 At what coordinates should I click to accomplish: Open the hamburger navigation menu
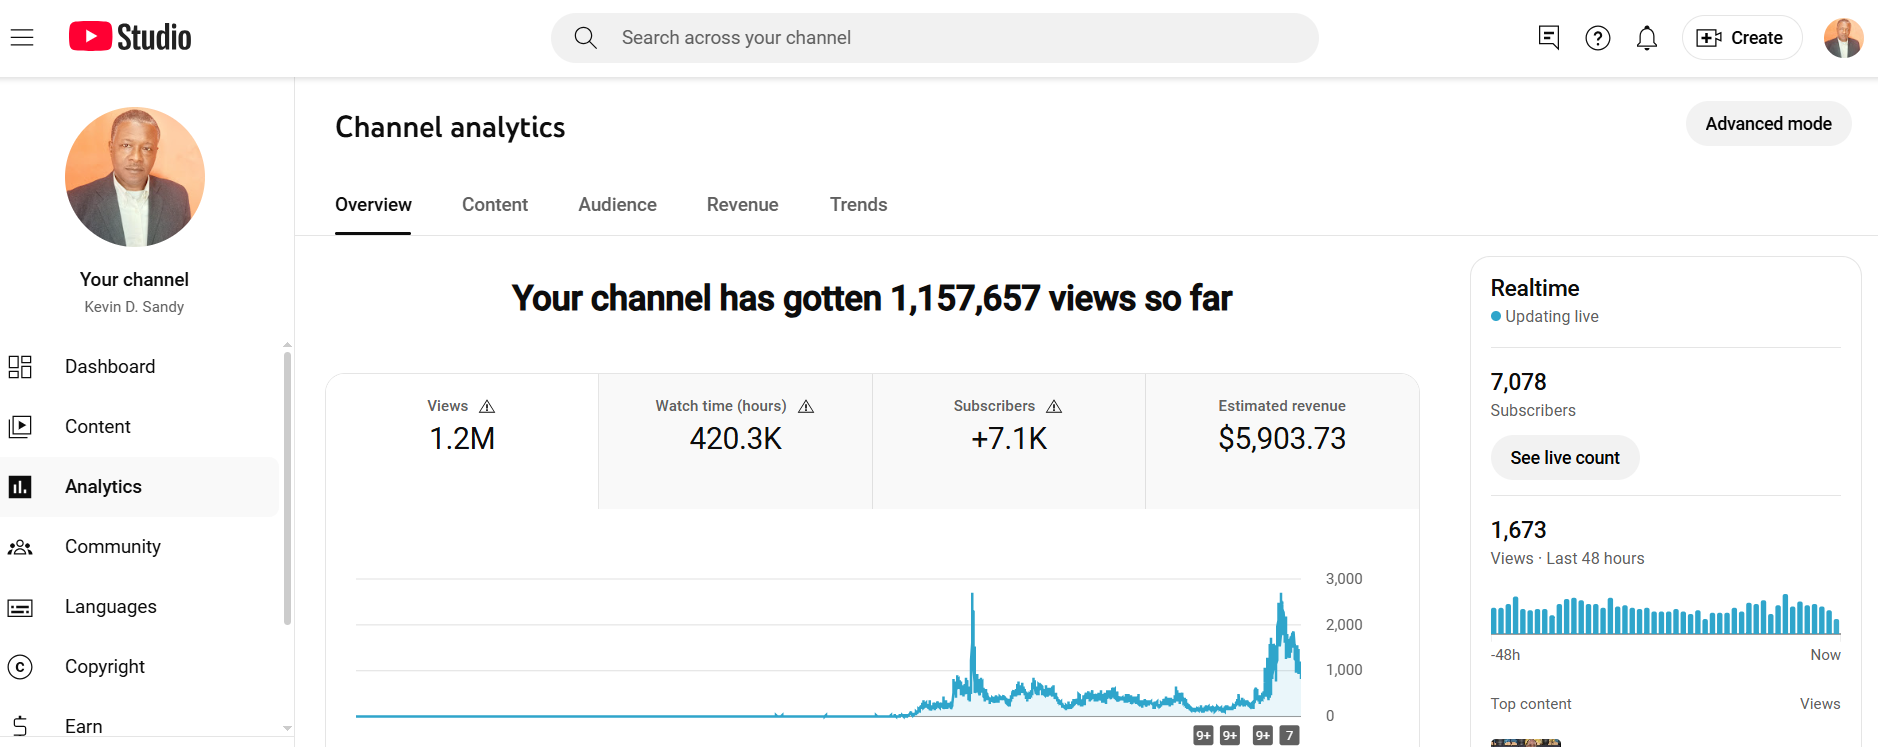point(22,38)
